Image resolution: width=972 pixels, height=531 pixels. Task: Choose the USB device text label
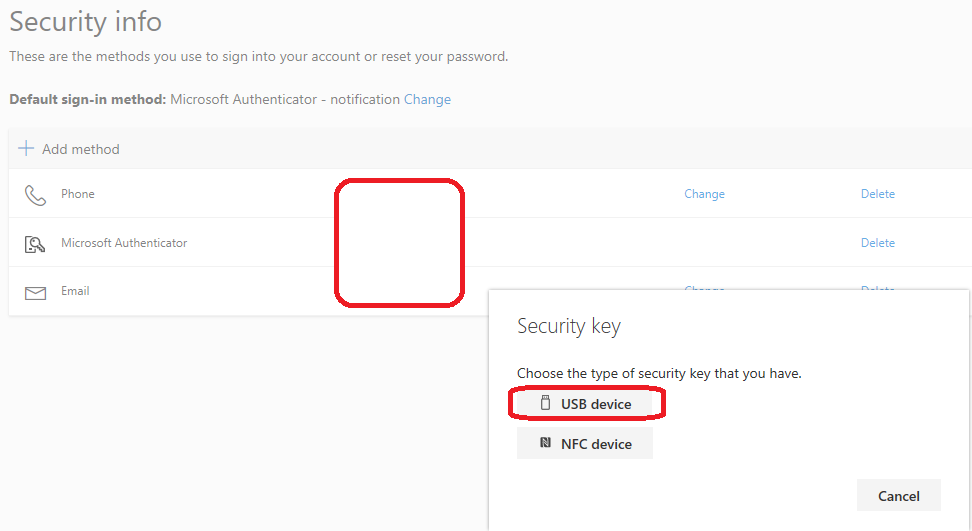coord(596,404)
